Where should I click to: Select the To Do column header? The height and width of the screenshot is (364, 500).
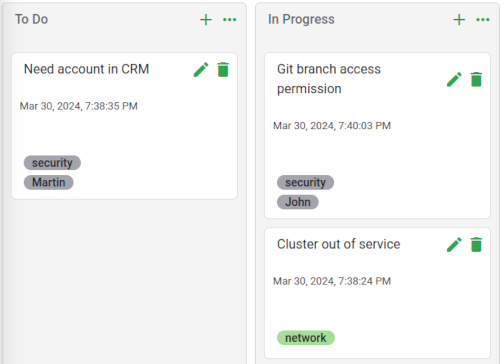tap(32, 19)
